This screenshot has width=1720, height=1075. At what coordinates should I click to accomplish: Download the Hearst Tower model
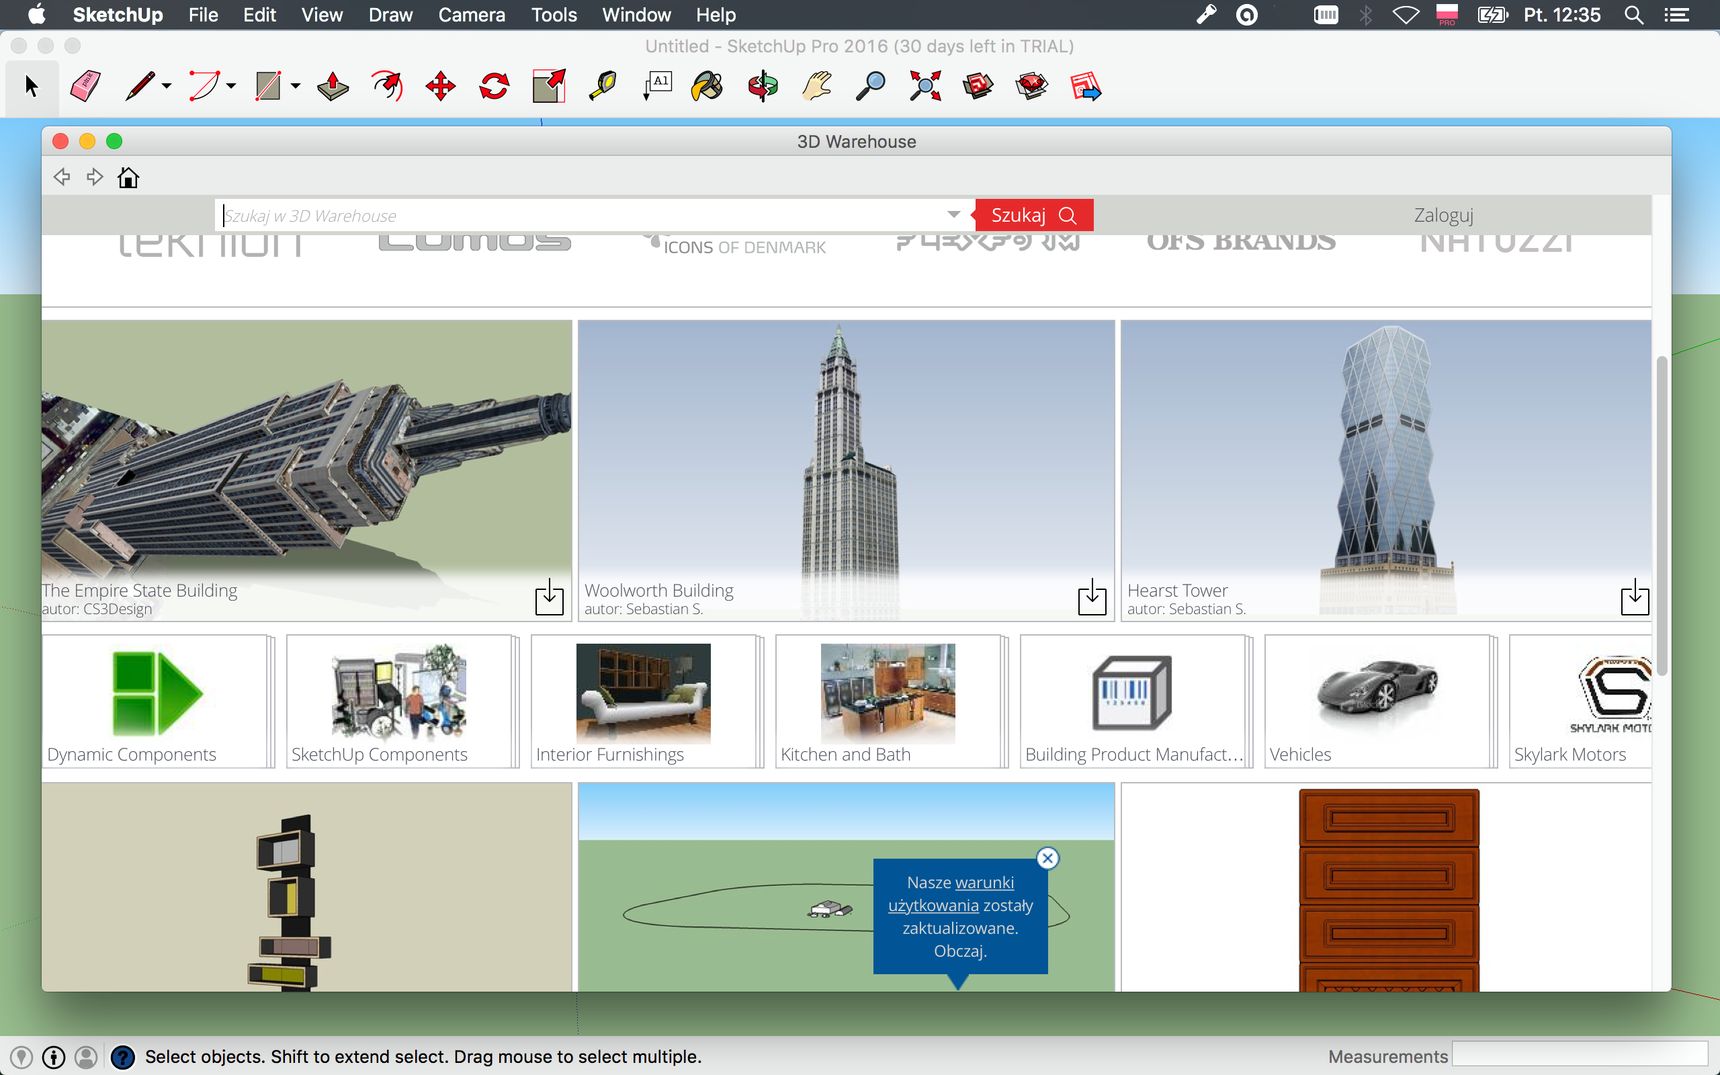tap(1635, 597)
